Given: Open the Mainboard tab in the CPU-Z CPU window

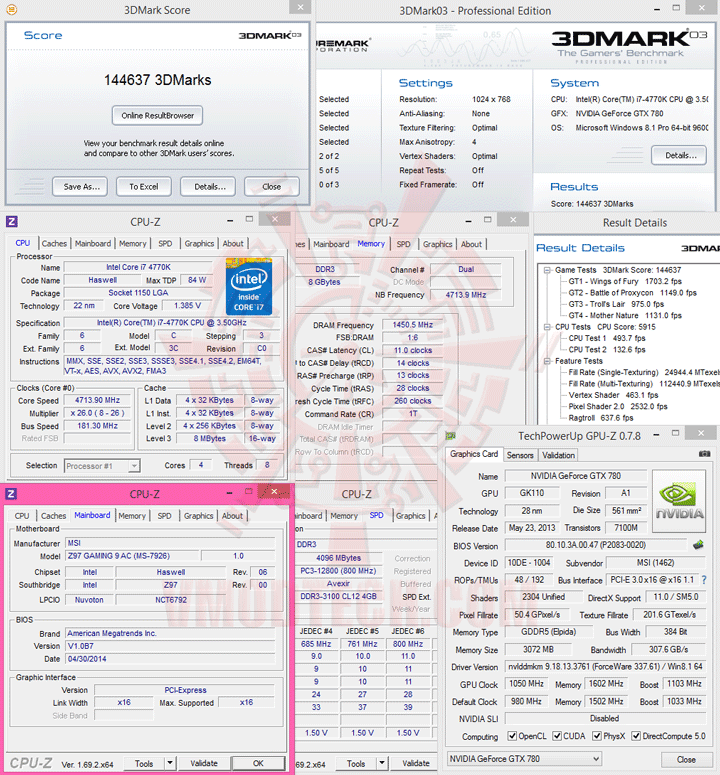Looking at the screenshot, I should pyautogui.click(x=93, y=243).
